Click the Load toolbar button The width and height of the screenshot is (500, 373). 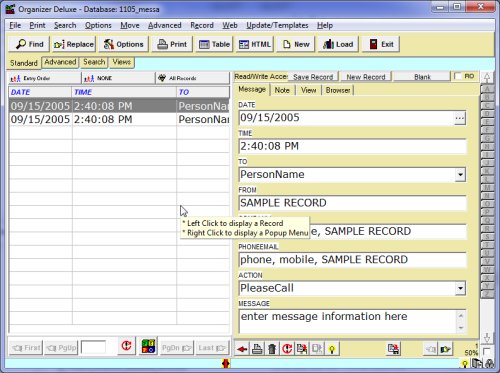338,44
